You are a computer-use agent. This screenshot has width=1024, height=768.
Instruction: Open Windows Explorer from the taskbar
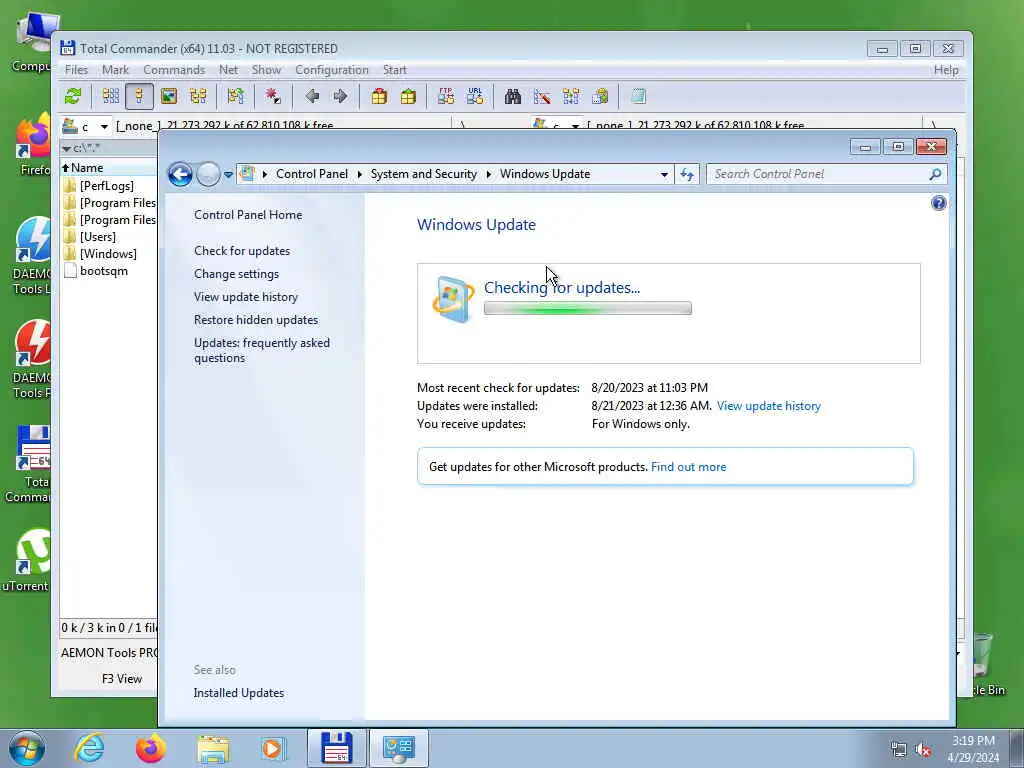tap(213, 749)
